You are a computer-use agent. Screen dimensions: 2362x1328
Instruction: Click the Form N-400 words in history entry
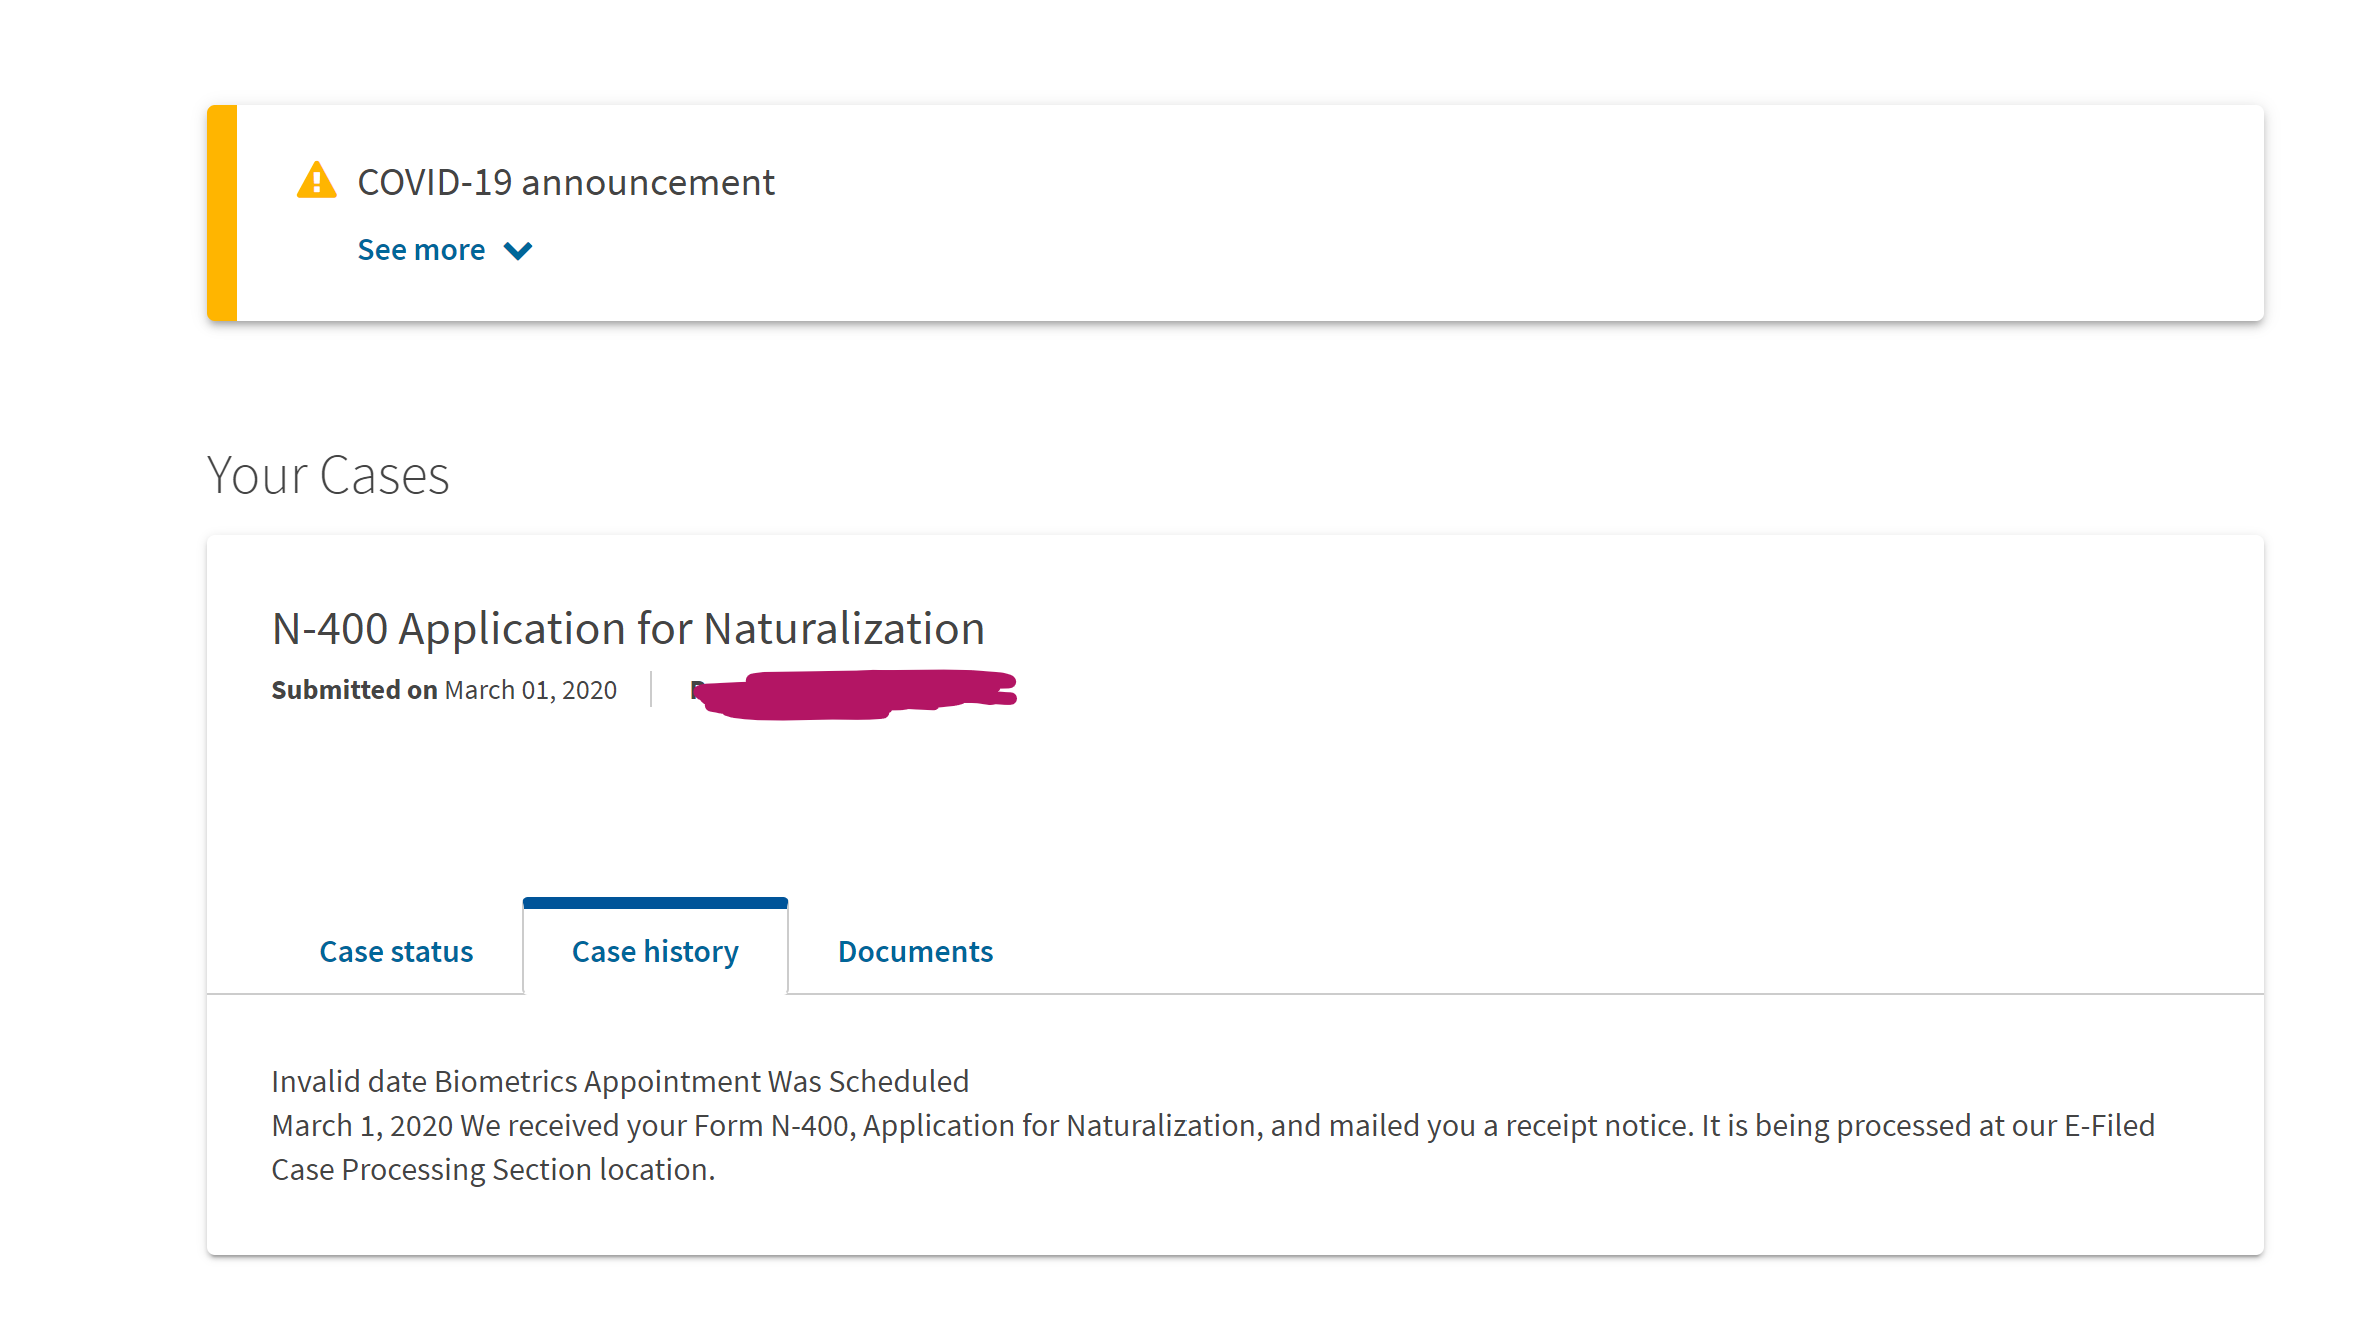tap(771, 1125)
